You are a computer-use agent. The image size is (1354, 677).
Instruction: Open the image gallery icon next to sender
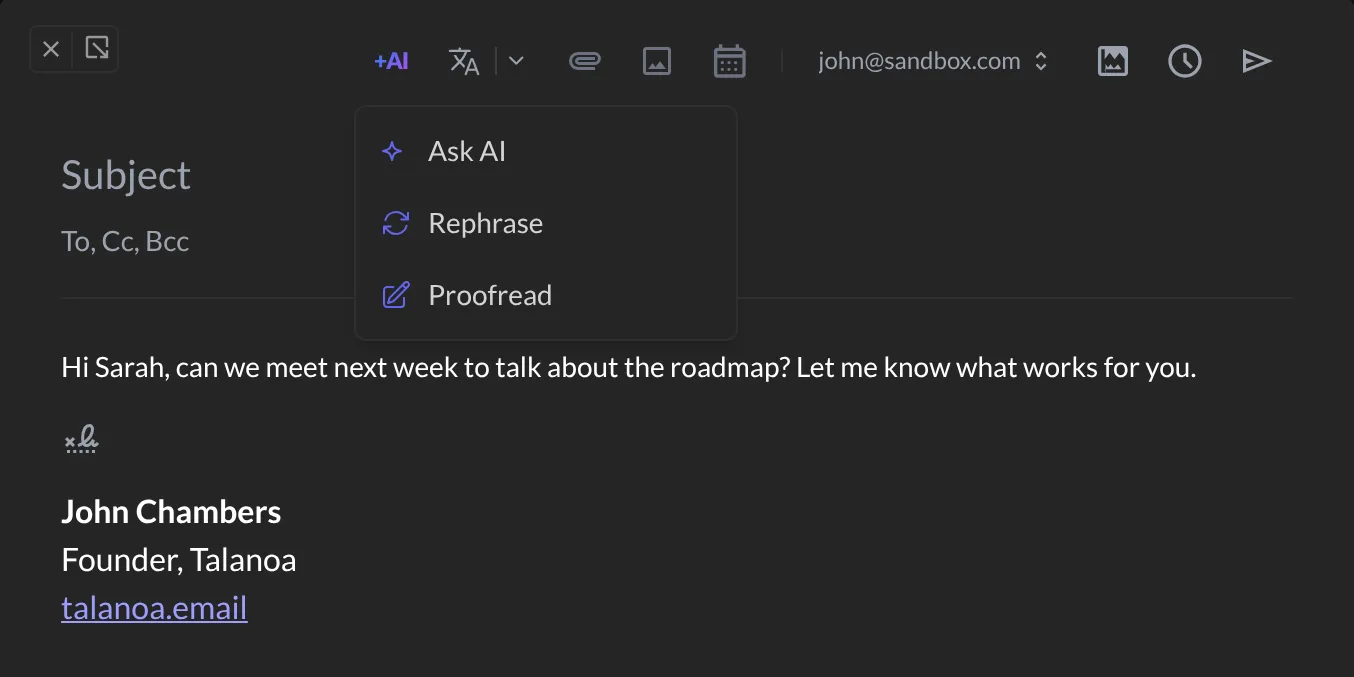click(x=1113, y=61)
